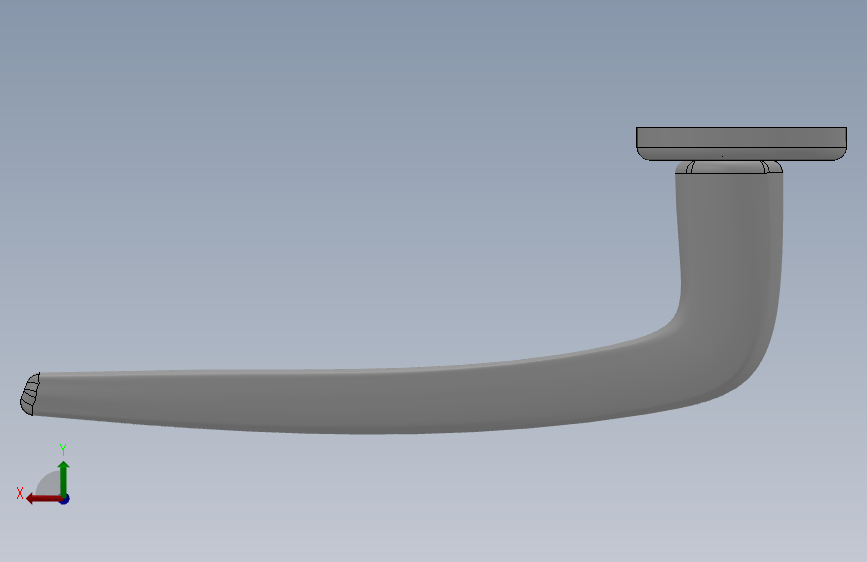Click the blue Z axis origin dot
This screenshot has width=867, height=562.
click(x=65, y=499)
